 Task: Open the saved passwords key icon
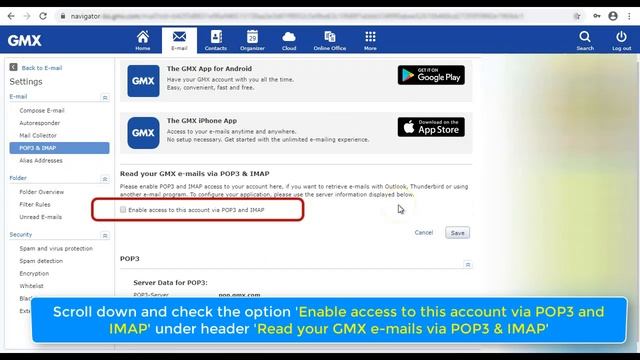pos(597,16)
